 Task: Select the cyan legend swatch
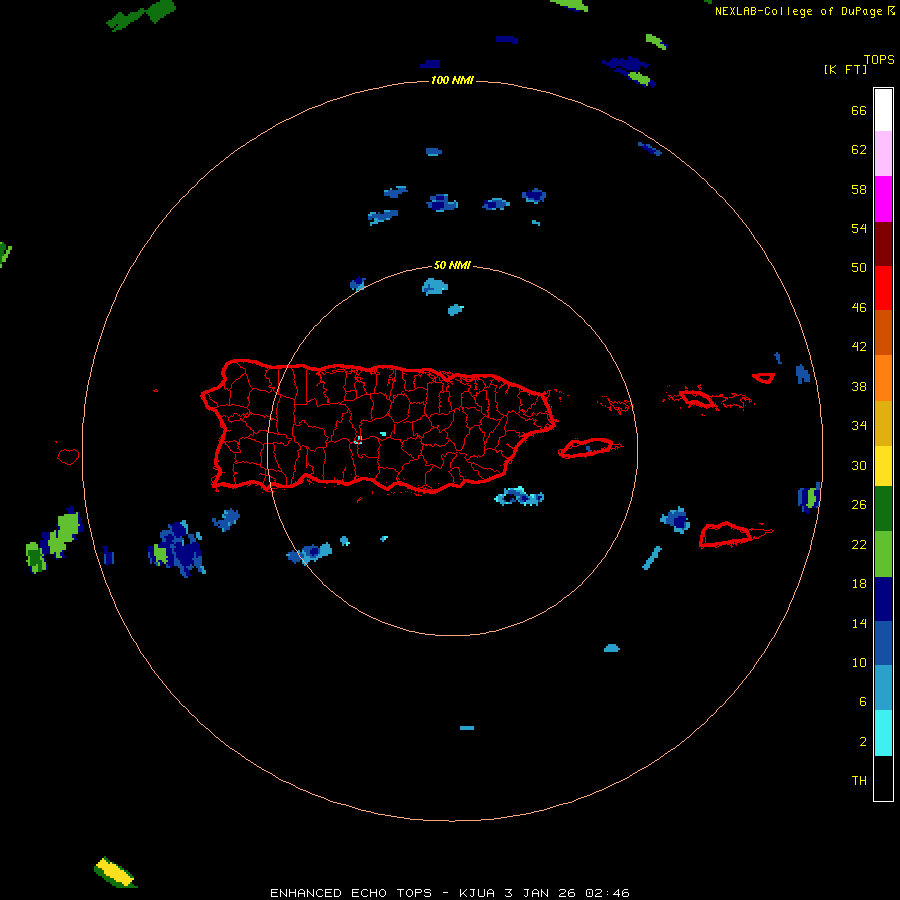[883, 733]
